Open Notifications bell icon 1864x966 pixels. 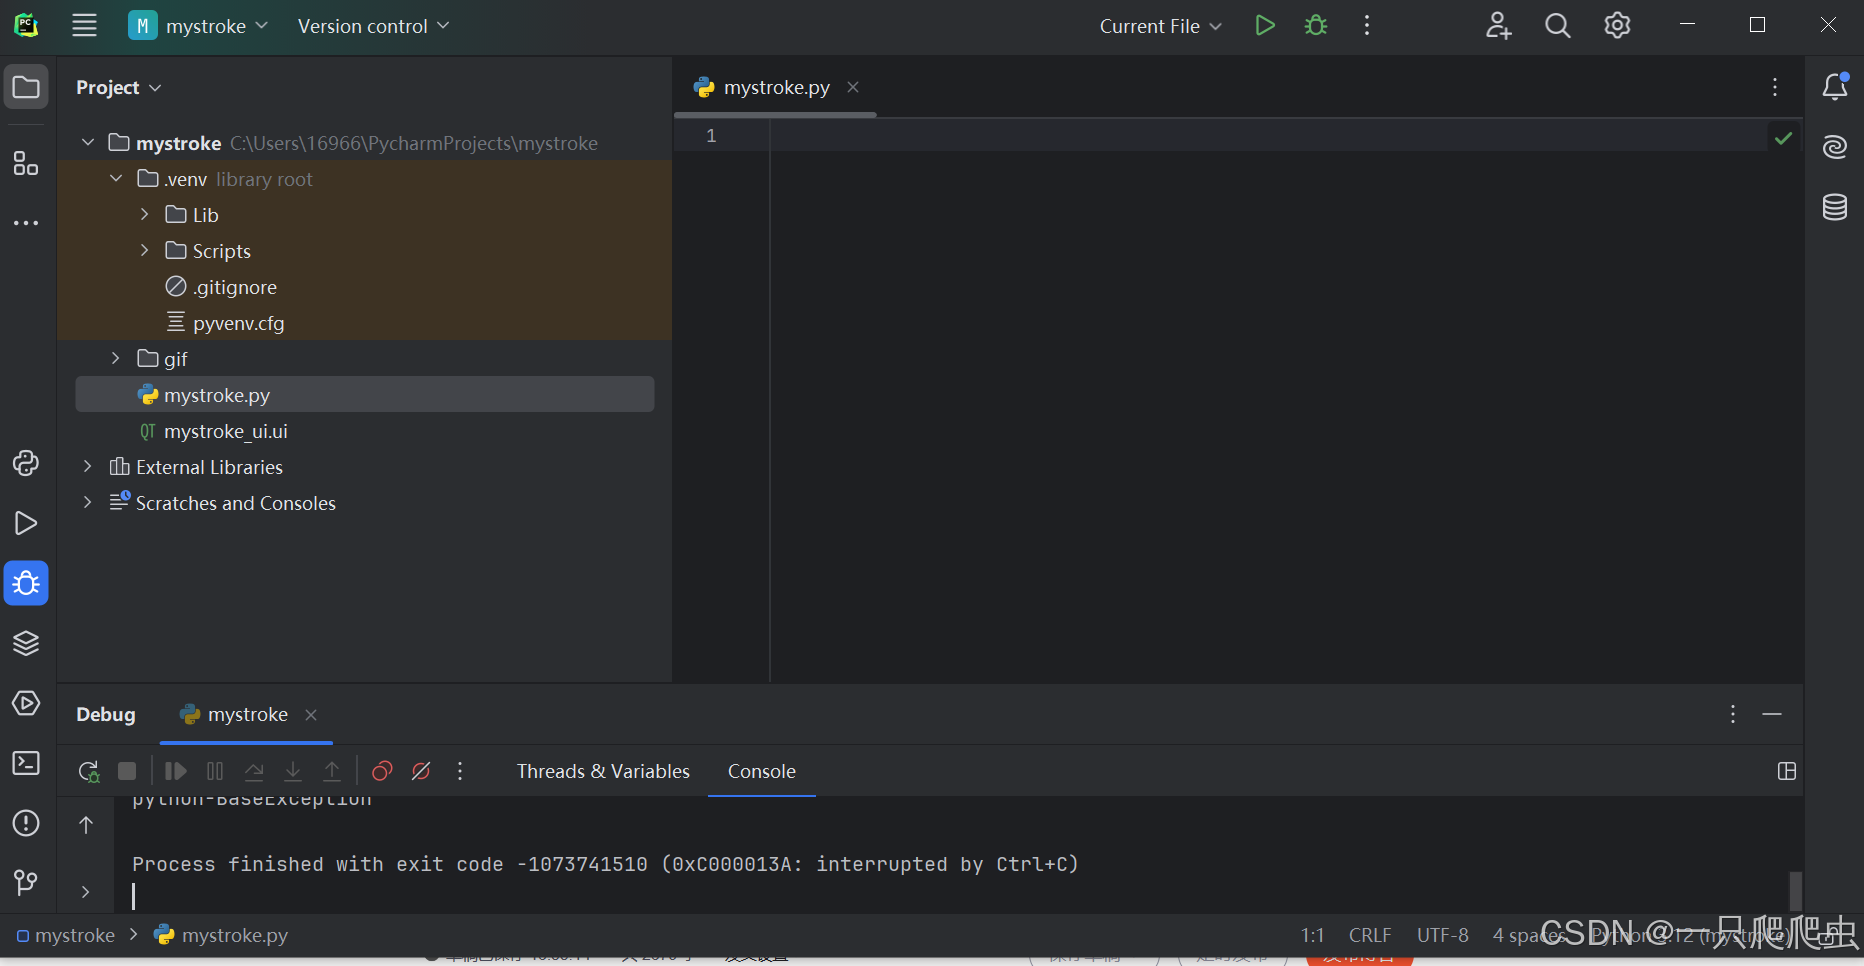tap(1835, 87)
